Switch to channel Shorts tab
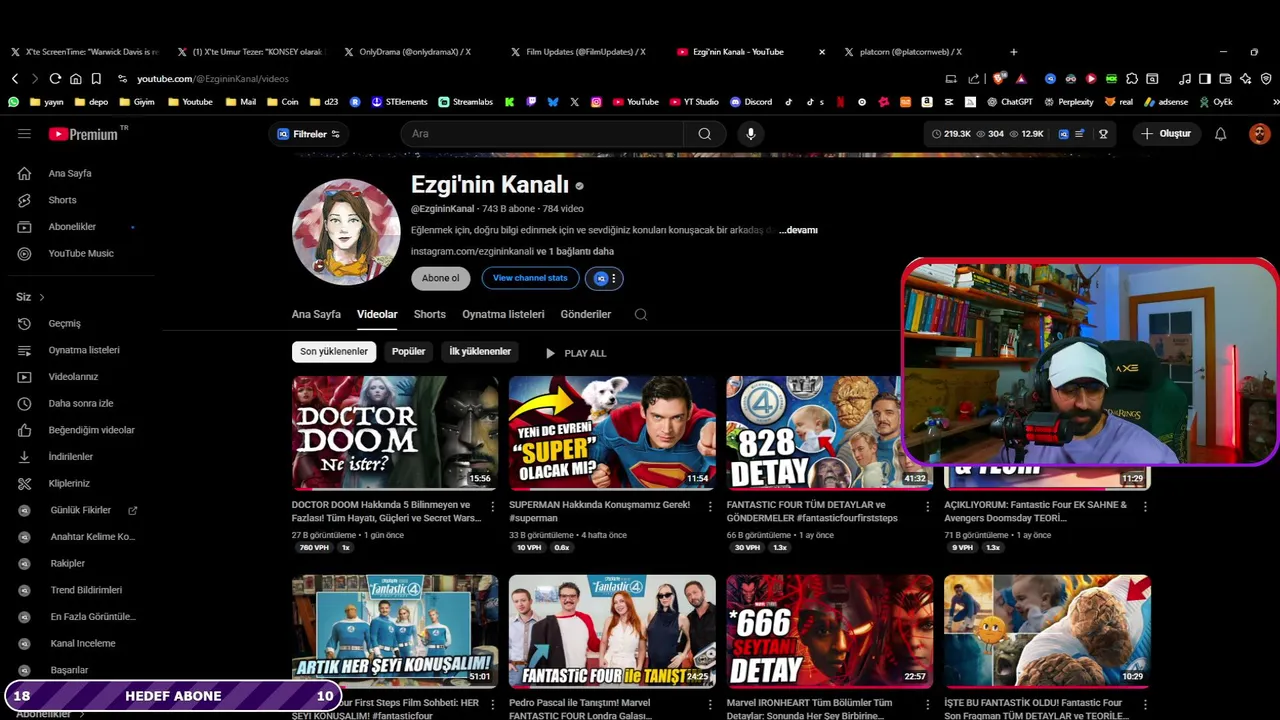The width and height of the screenshot is (1280, 720). tap(430, 314)
